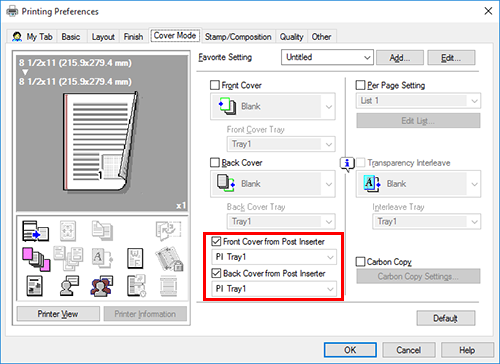Click the multi-user account track icon
The image size is (500, 364).
(x=102, y=286)
